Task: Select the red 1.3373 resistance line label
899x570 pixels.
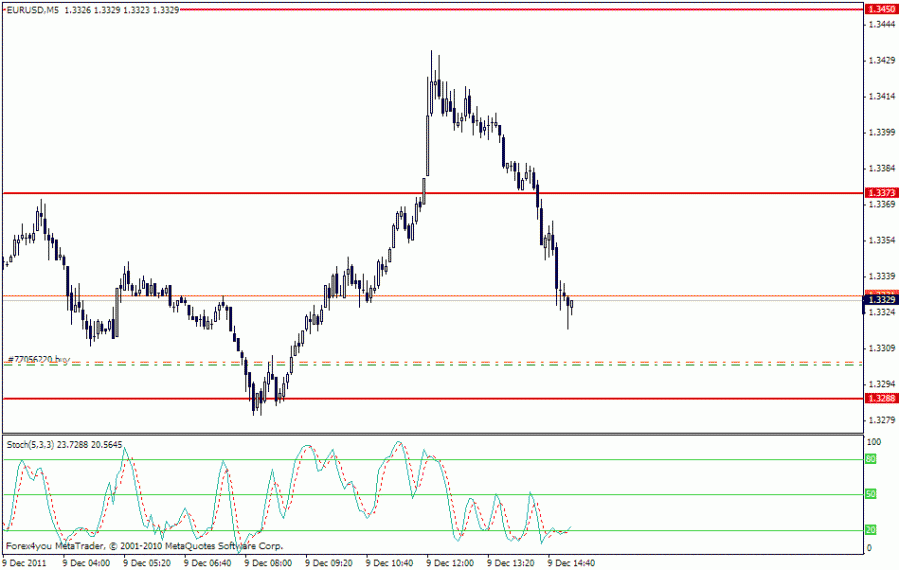Action: (x=881, y=193)
